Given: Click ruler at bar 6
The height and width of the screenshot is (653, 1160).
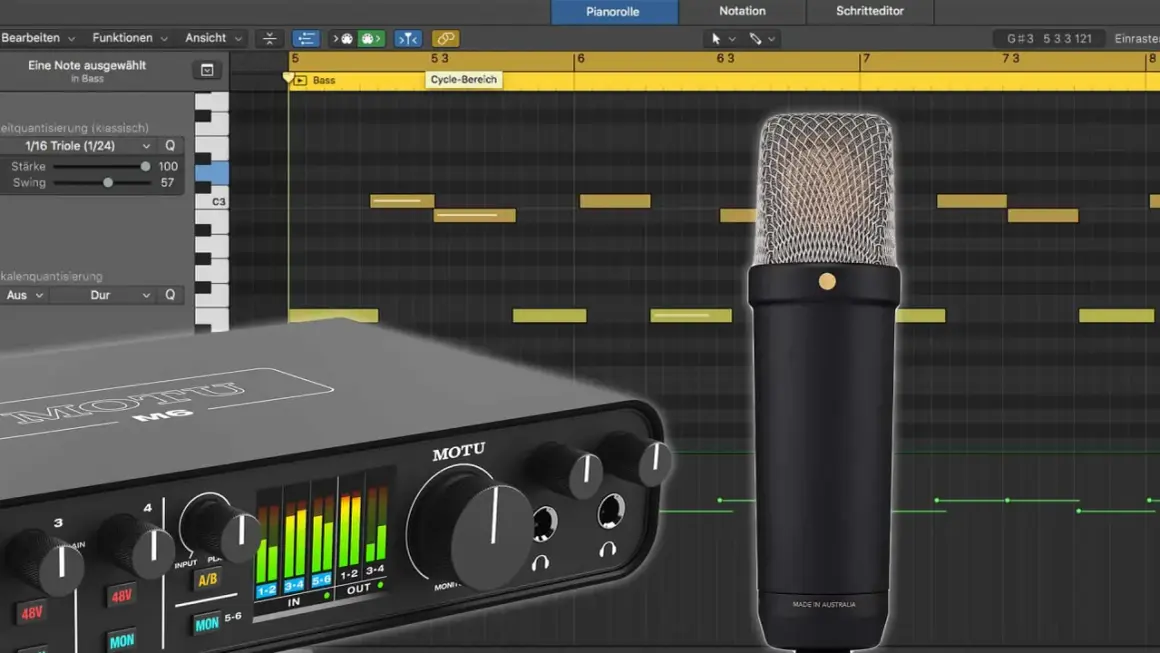Looking at the screenshot, I should coord(581,58).
